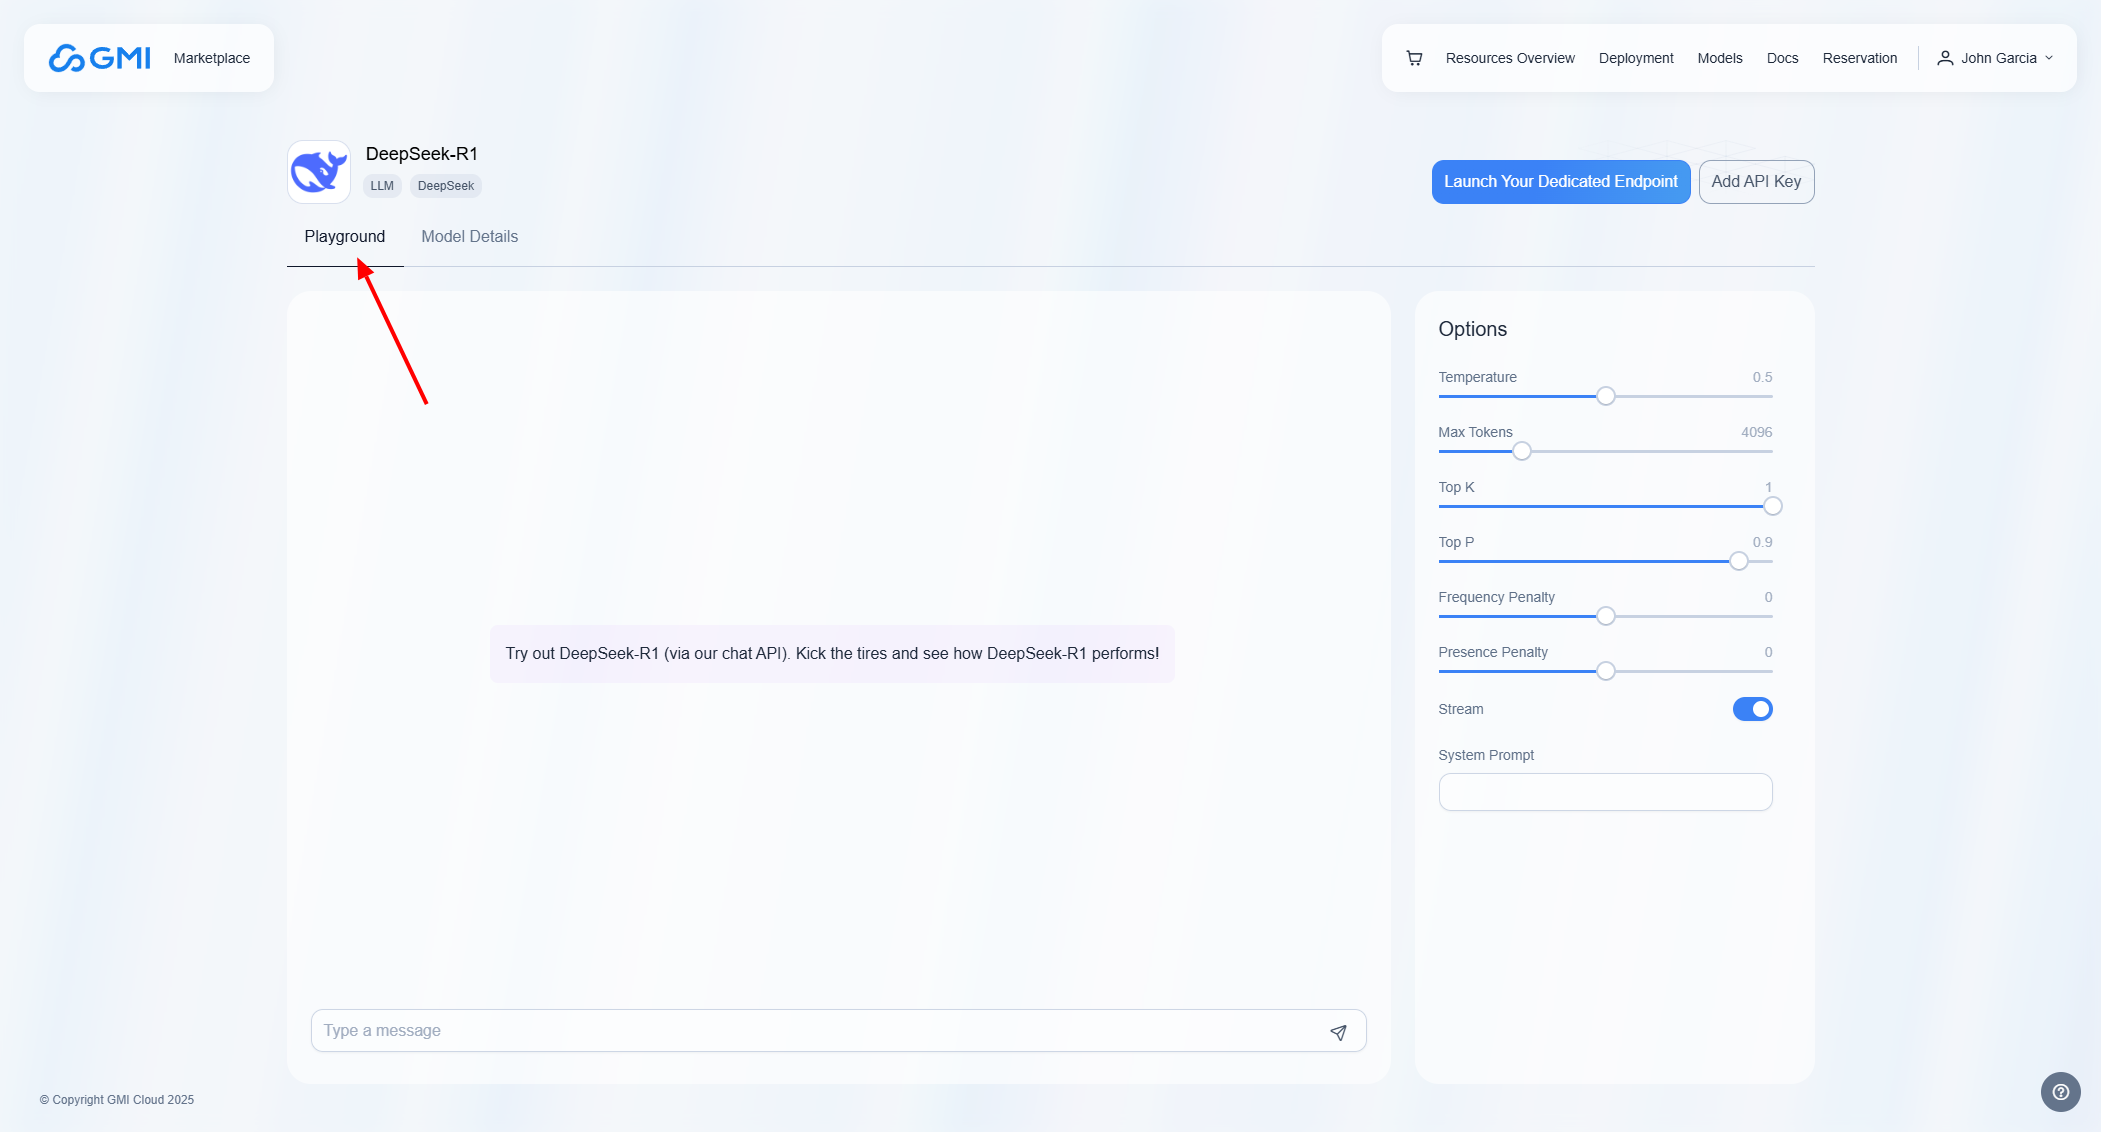Open the Docs link
The height and width of the screenshot is (1132, 2101).
point(1782,58)
